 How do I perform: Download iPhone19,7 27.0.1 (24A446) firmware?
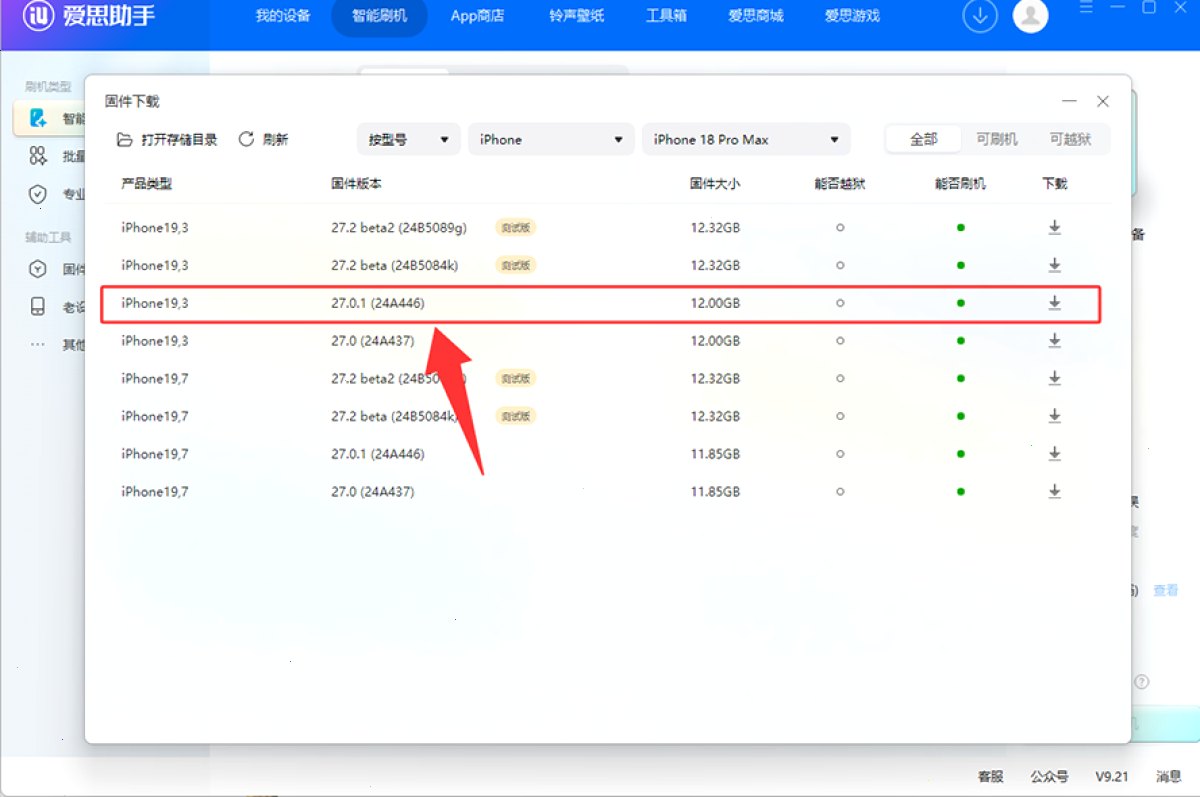point(1054,454)
